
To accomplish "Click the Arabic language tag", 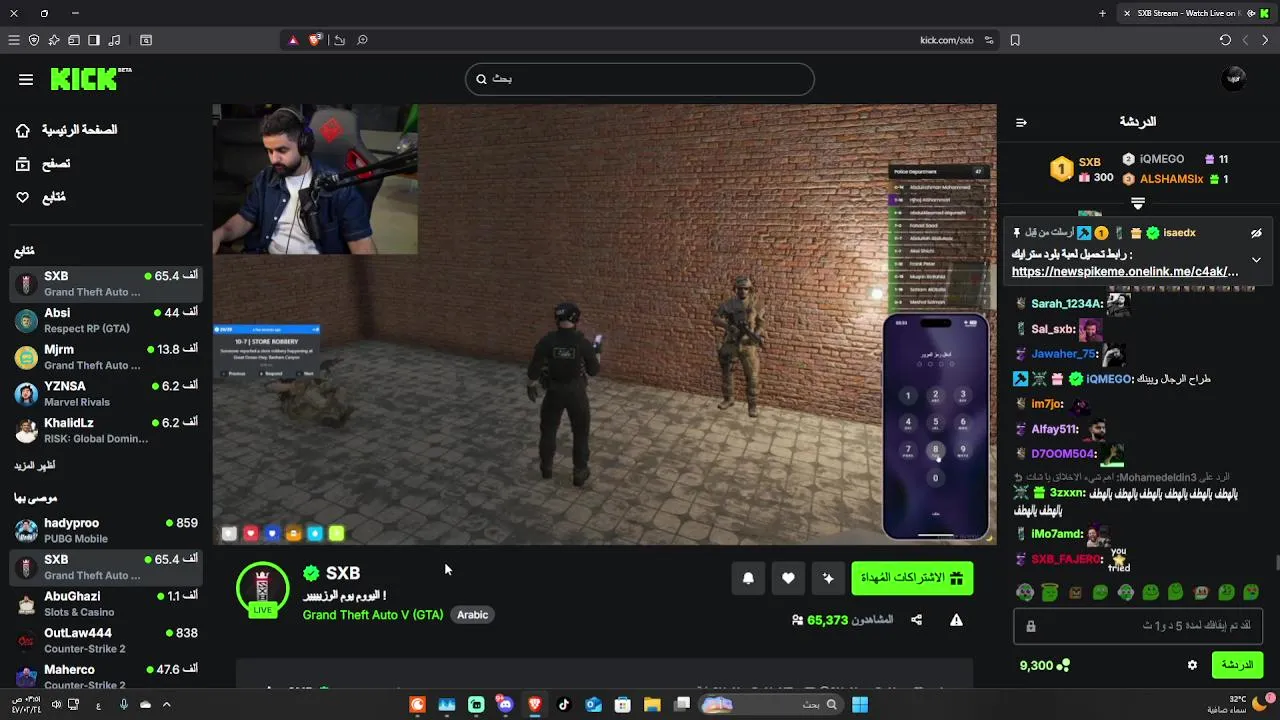I will pos(472,615).
